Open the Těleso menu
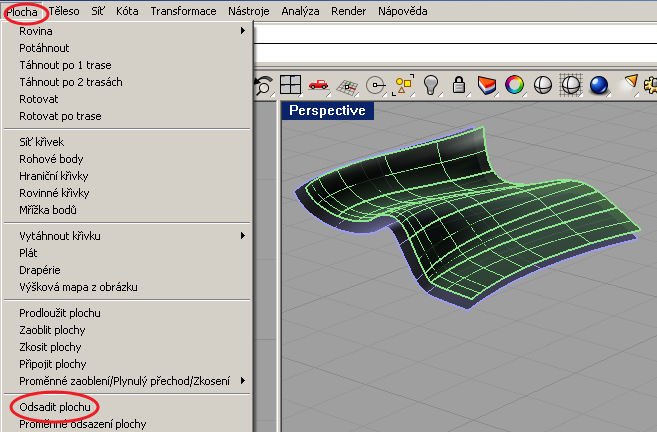This screenshot has width=657, height=432. pyautogui.click(x=64, y=11)
